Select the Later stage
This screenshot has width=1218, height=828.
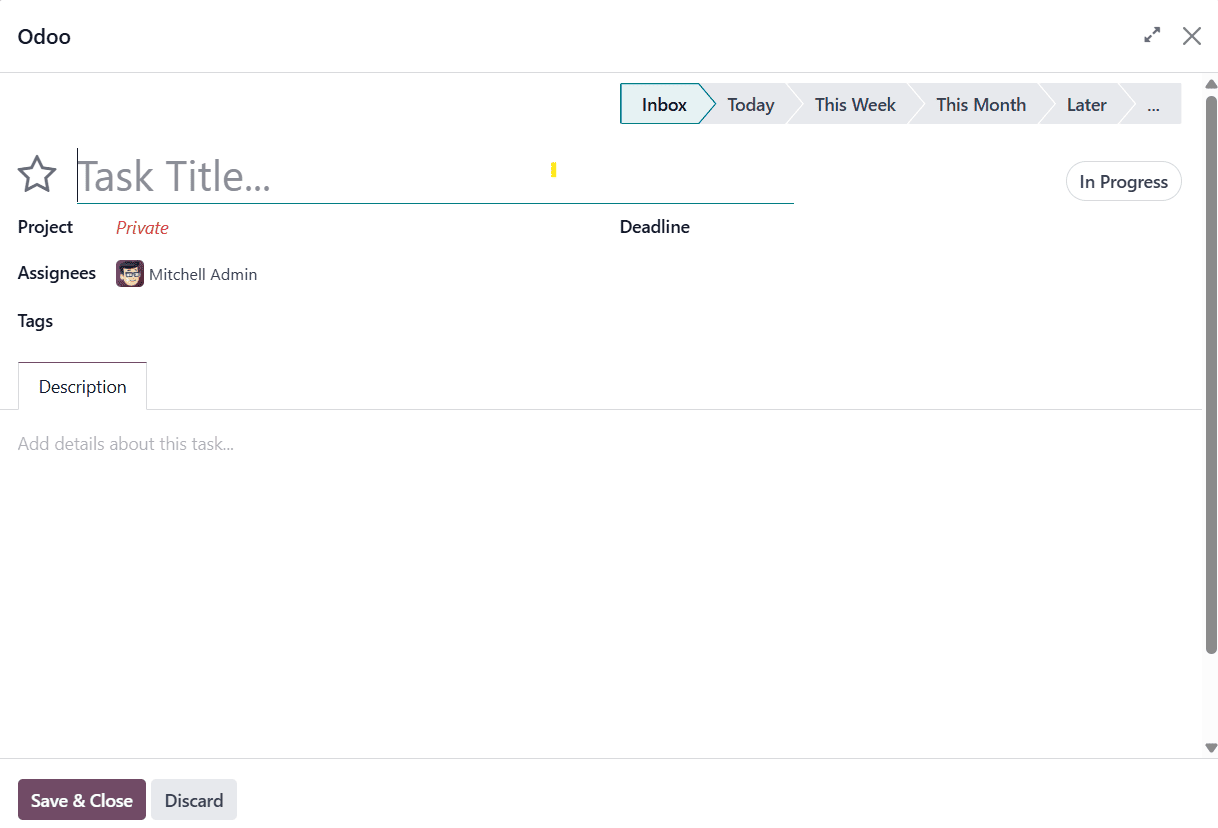pyautogui.click(x=1086, y=104)
